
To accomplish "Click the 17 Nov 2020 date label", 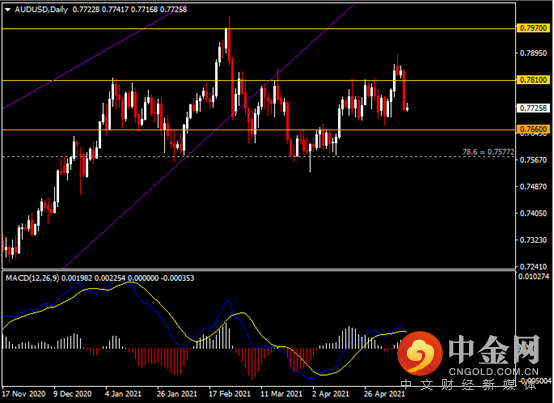I will [x=24, y=394].
